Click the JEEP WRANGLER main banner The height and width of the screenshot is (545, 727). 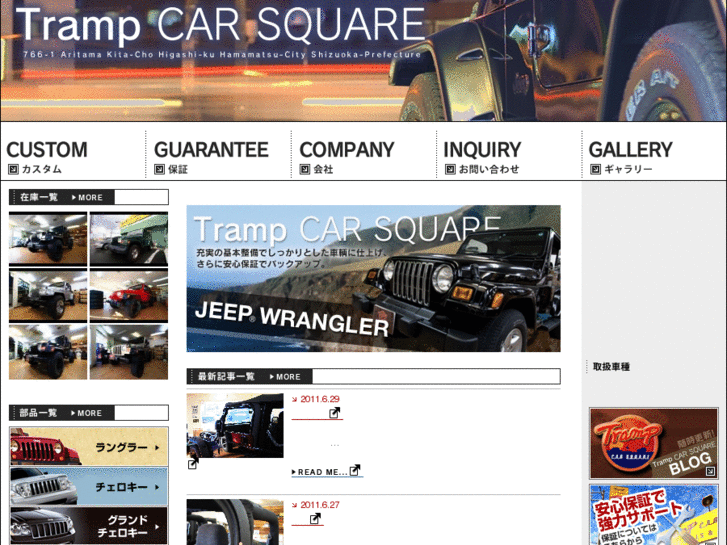(x=373, y=278)
